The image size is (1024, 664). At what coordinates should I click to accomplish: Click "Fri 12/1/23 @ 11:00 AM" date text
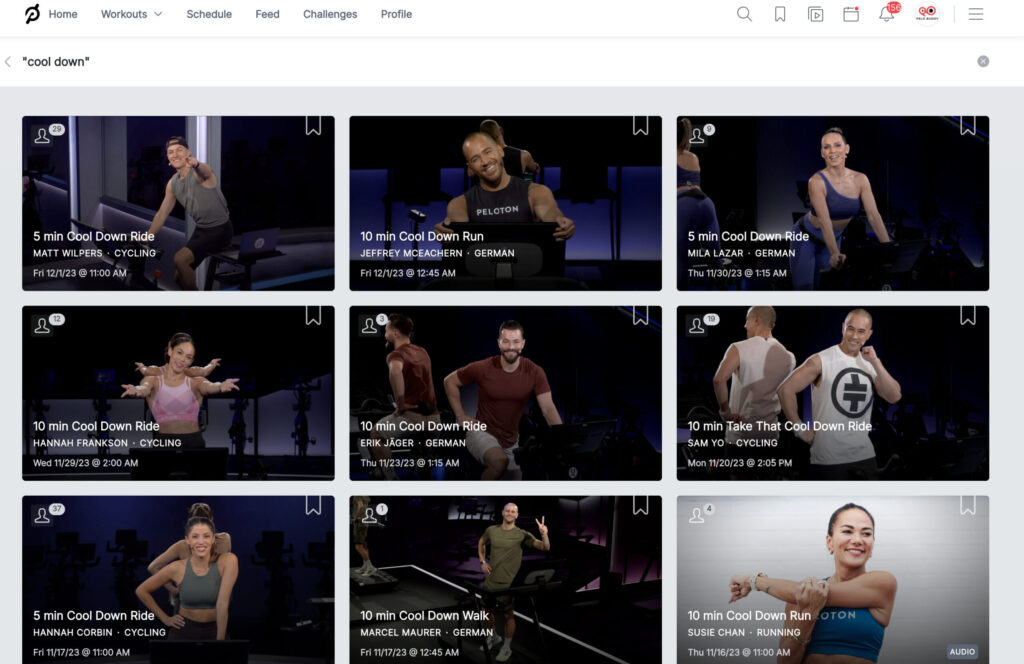click(x=80, y=273)
